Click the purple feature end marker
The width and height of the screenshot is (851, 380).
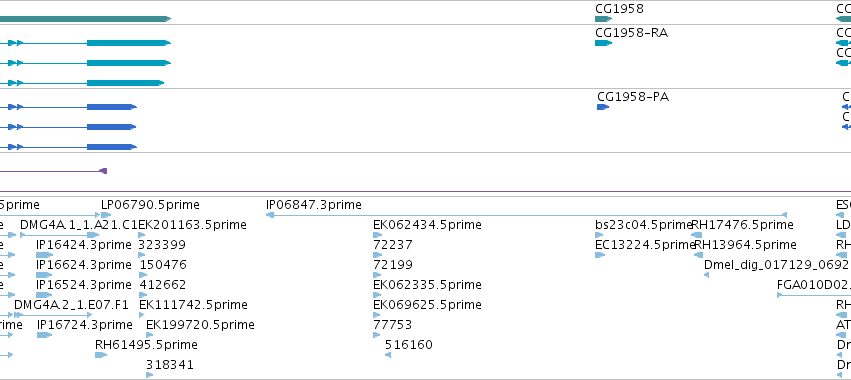click(x=103, y=171)
